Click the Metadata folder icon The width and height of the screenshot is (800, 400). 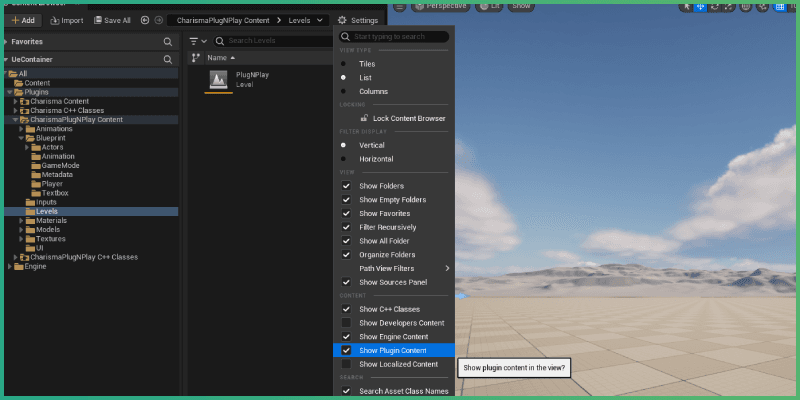(36, 174)
